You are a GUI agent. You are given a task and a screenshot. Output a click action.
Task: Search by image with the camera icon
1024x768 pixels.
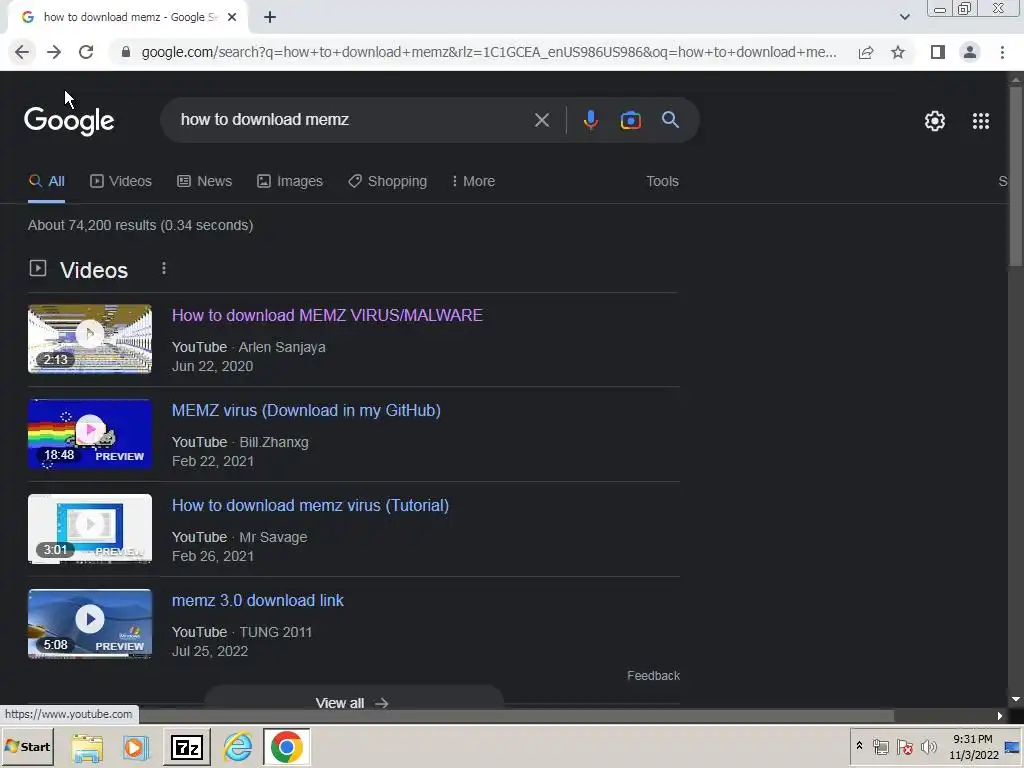click(x=630, y=120)
